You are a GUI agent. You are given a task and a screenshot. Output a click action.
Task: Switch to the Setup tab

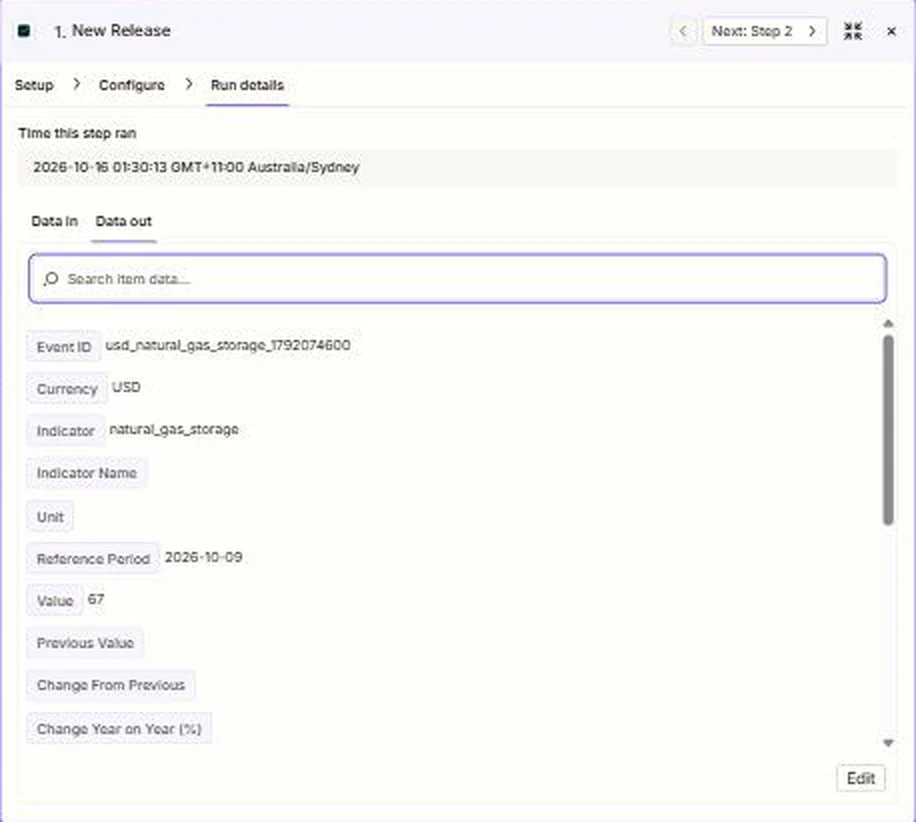coord(34,85)
